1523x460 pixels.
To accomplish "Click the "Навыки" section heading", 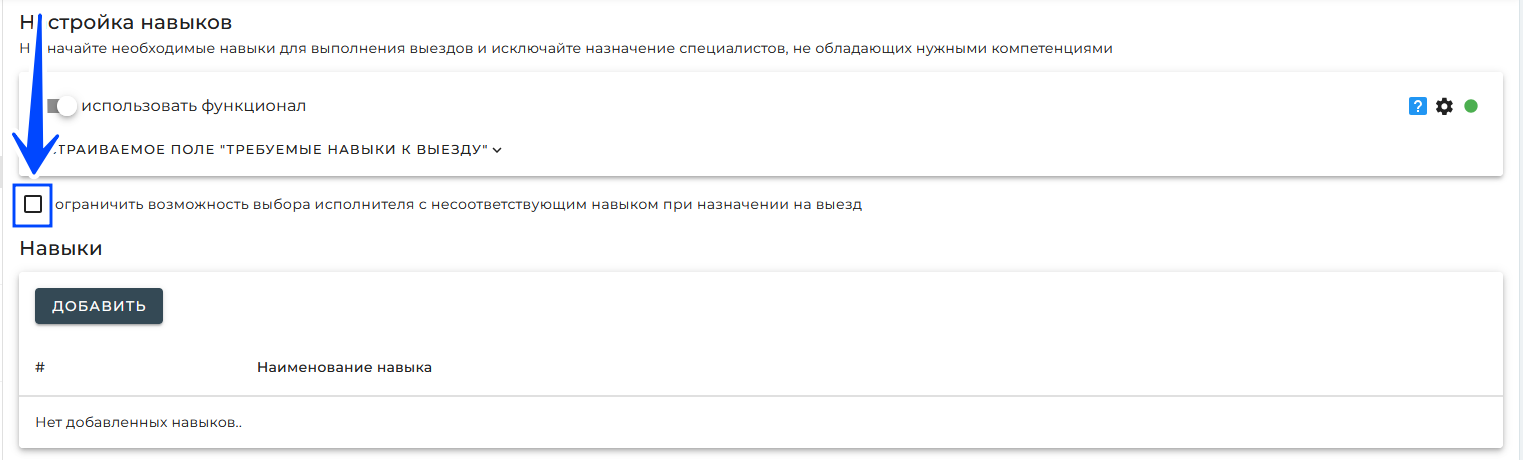I will tap(61, 248).
